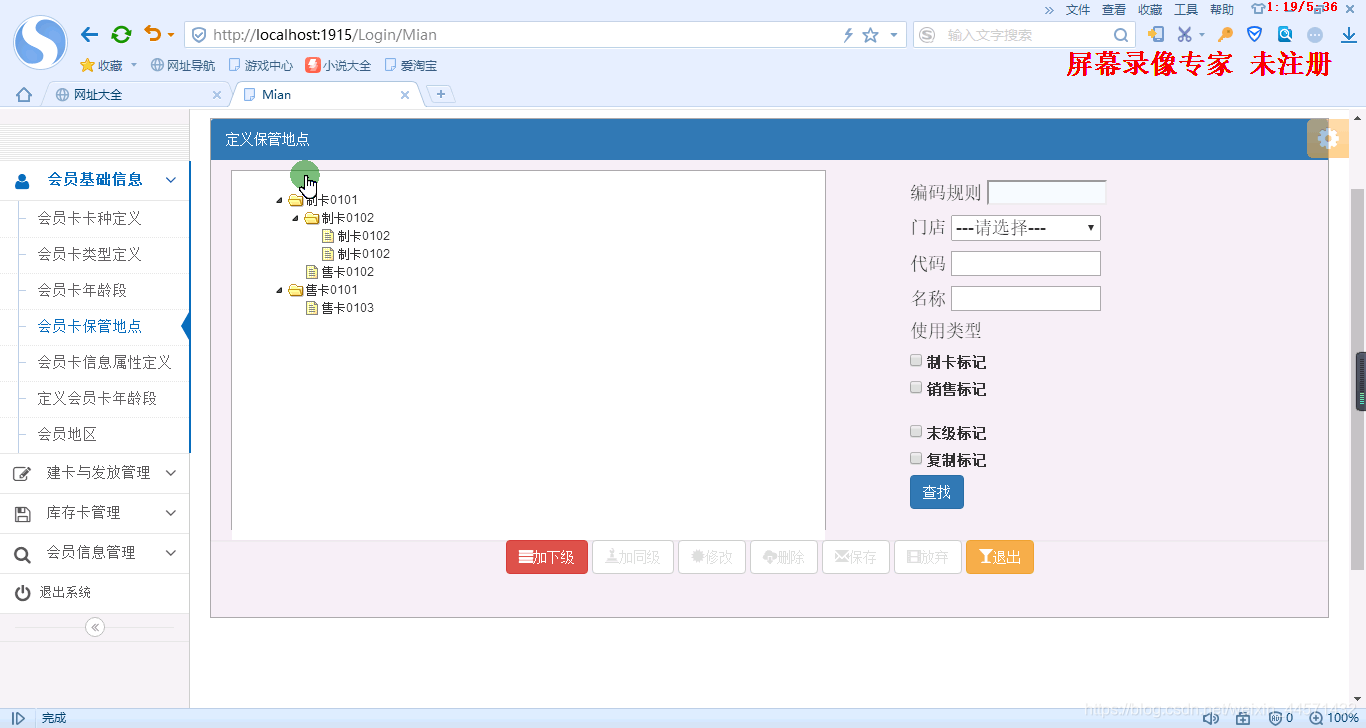Click the page vertical scrollbar

point(1358,380)
